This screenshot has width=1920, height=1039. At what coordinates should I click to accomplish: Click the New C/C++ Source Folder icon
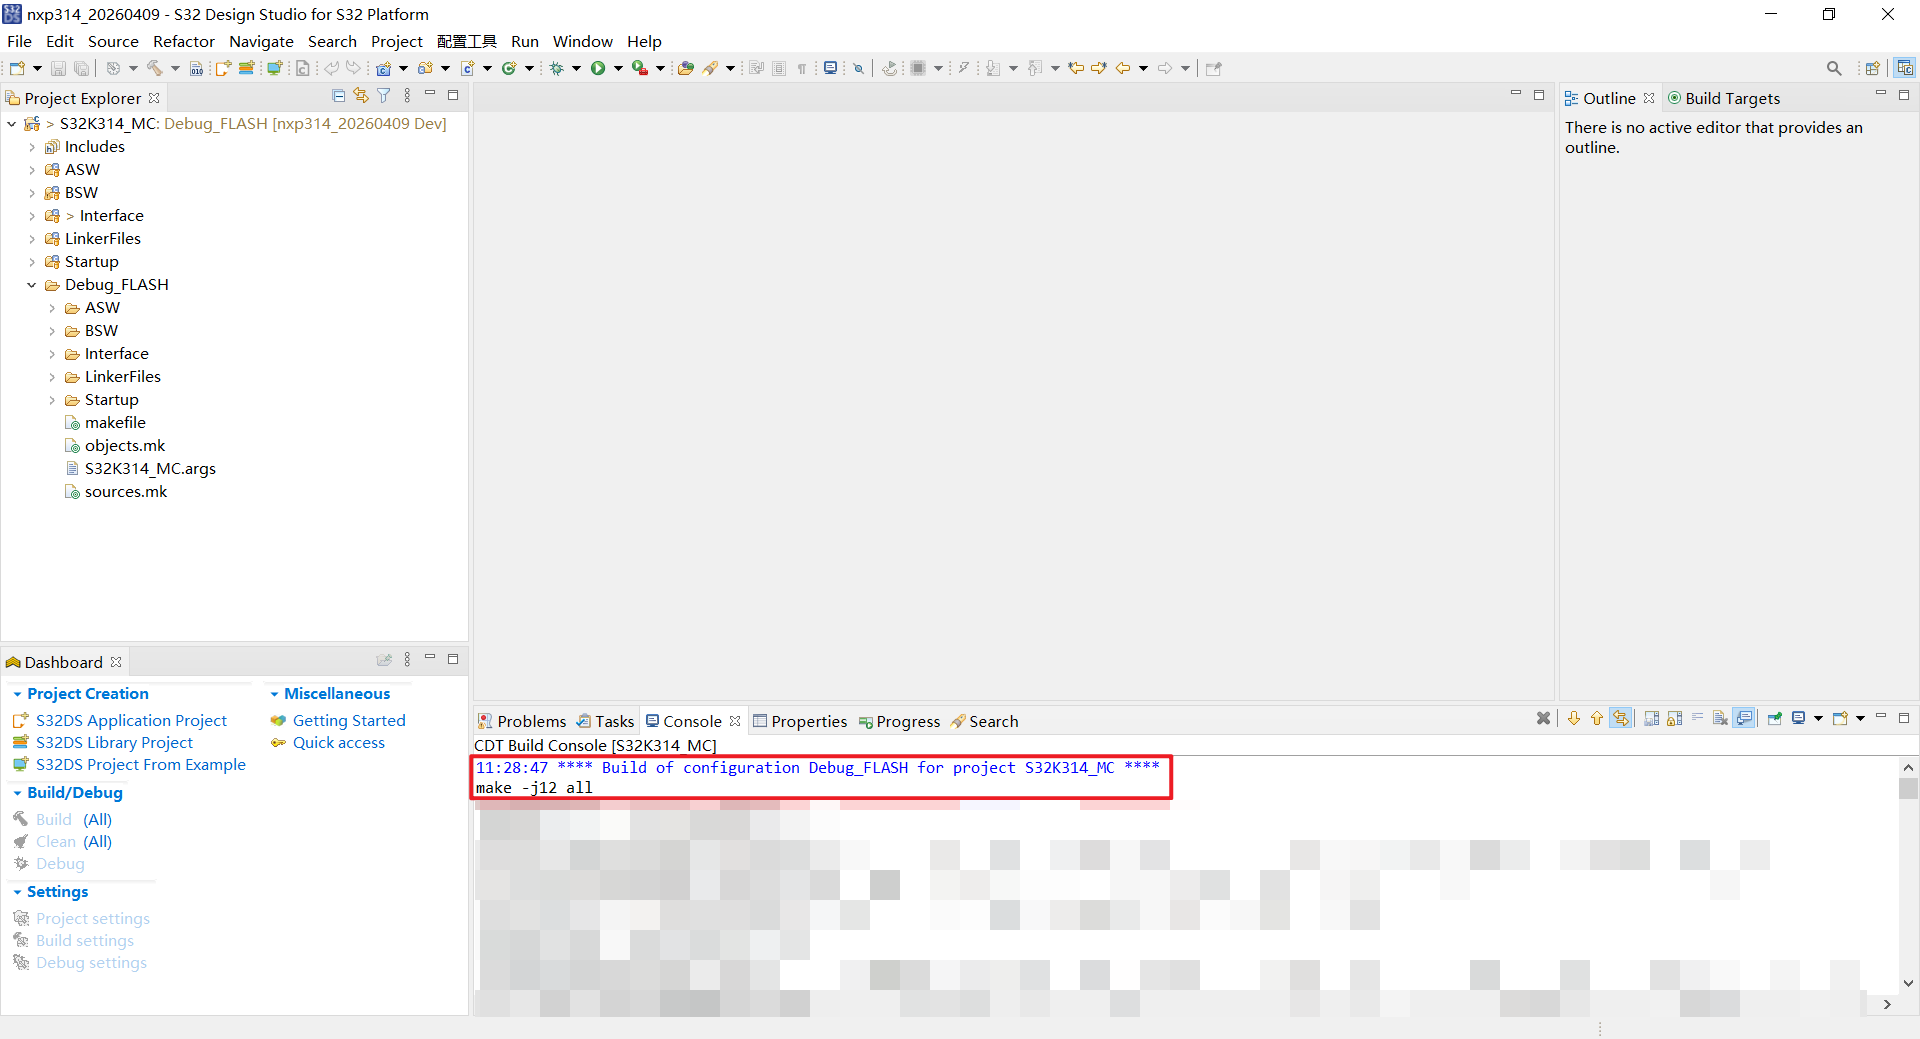click(425, 68)
